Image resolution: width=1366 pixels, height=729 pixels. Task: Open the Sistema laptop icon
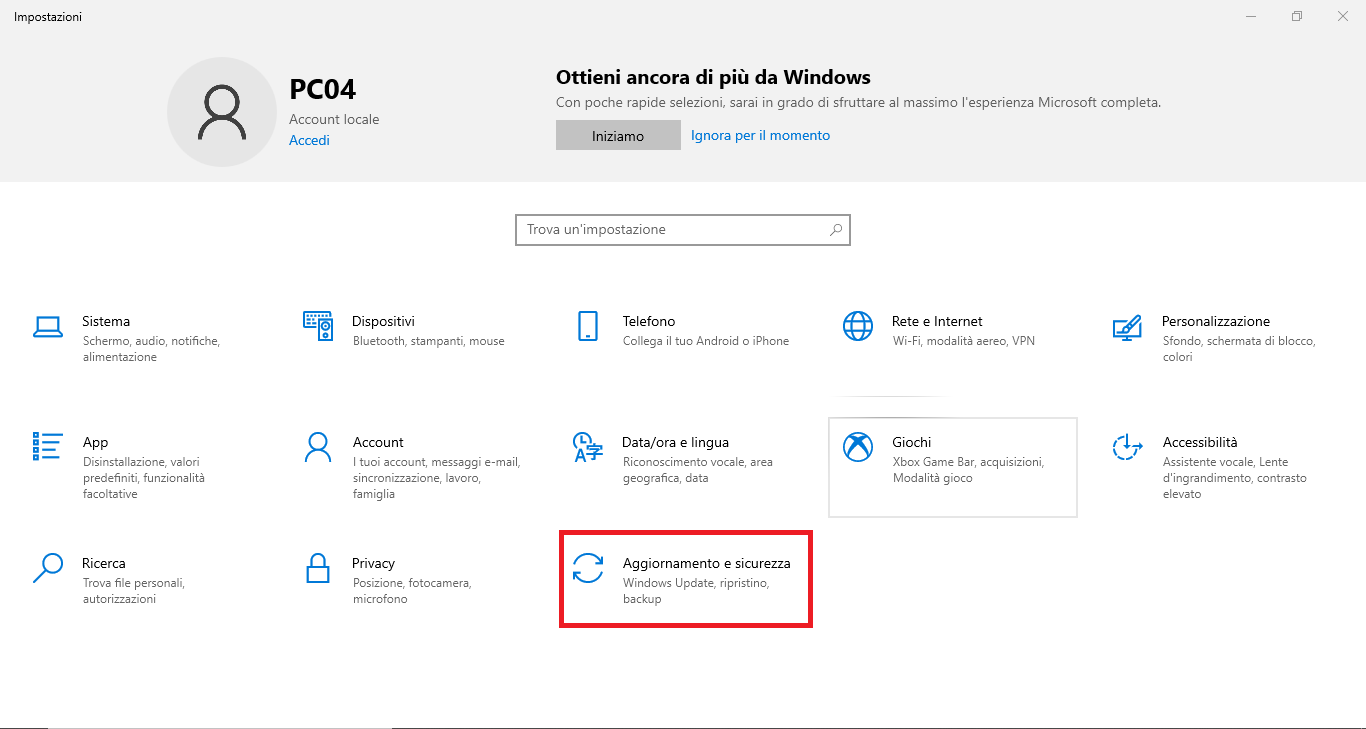coord(48,326)
